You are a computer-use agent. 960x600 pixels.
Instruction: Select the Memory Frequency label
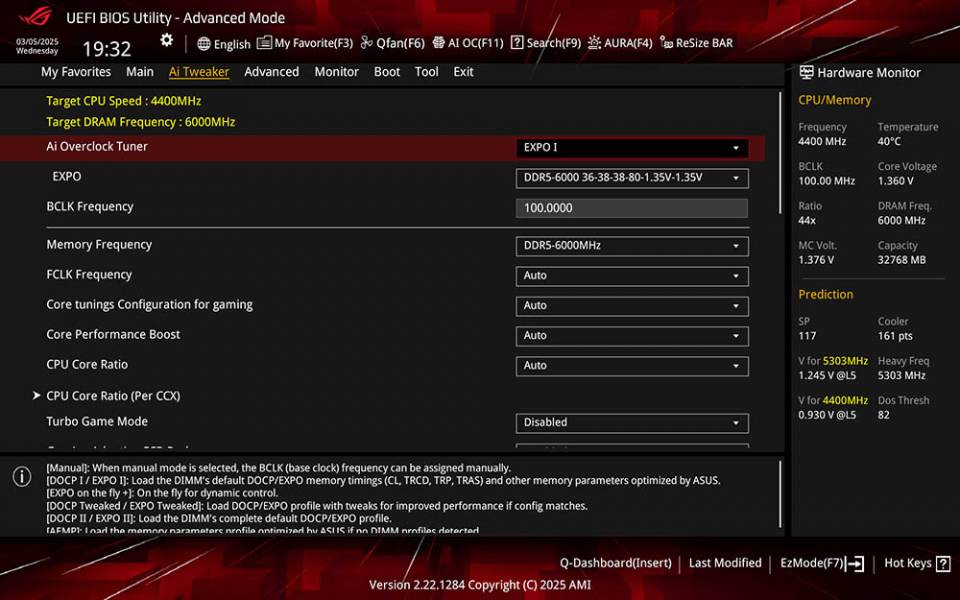click(x=99, y=244)
